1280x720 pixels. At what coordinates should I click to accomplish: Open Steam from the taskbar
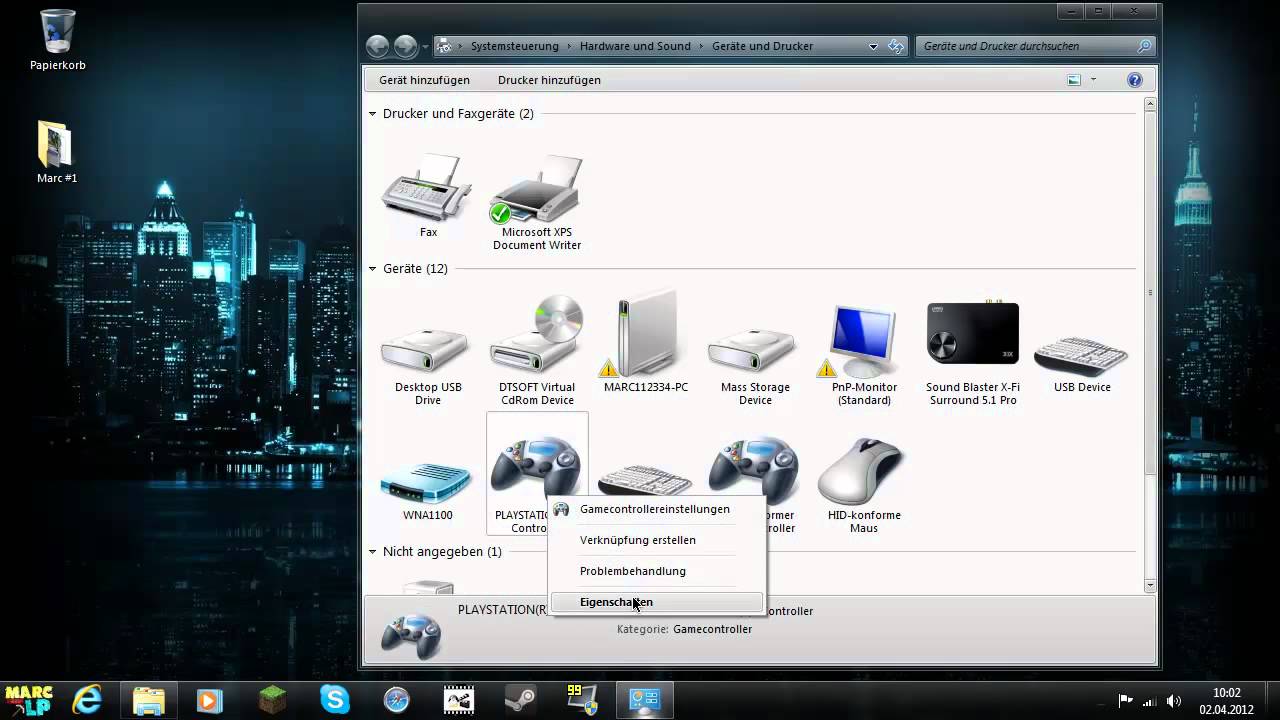point(520,700)
